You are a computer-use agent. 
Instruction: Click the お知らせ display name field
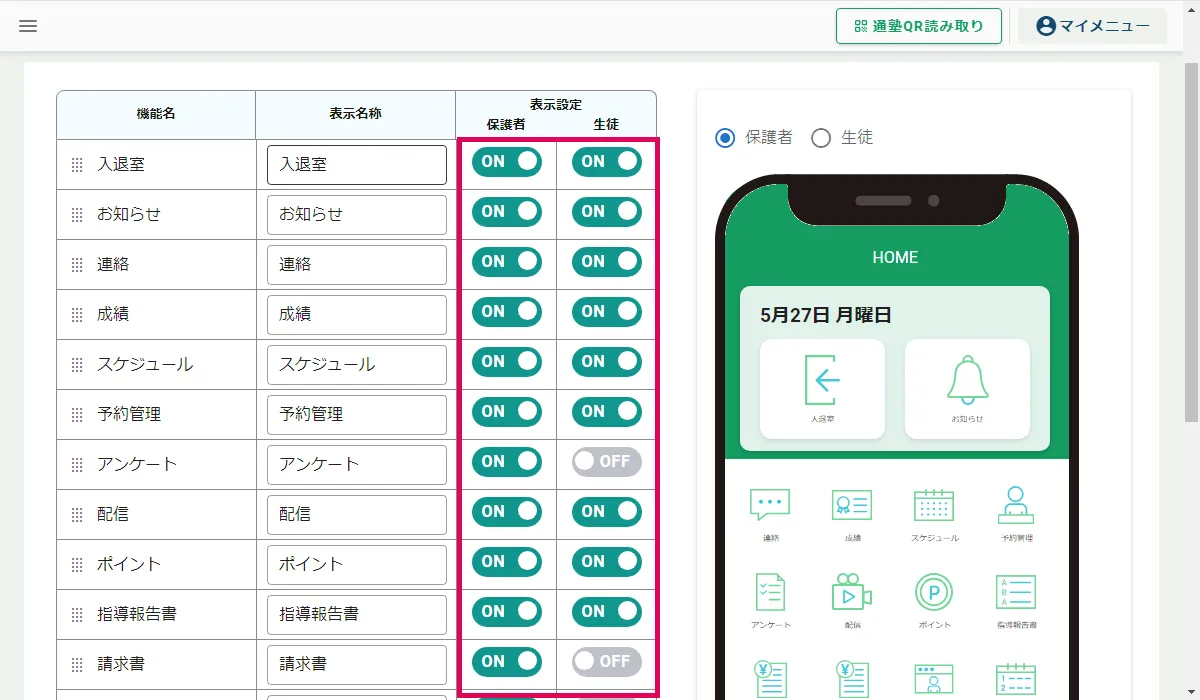tap(357, 215)
